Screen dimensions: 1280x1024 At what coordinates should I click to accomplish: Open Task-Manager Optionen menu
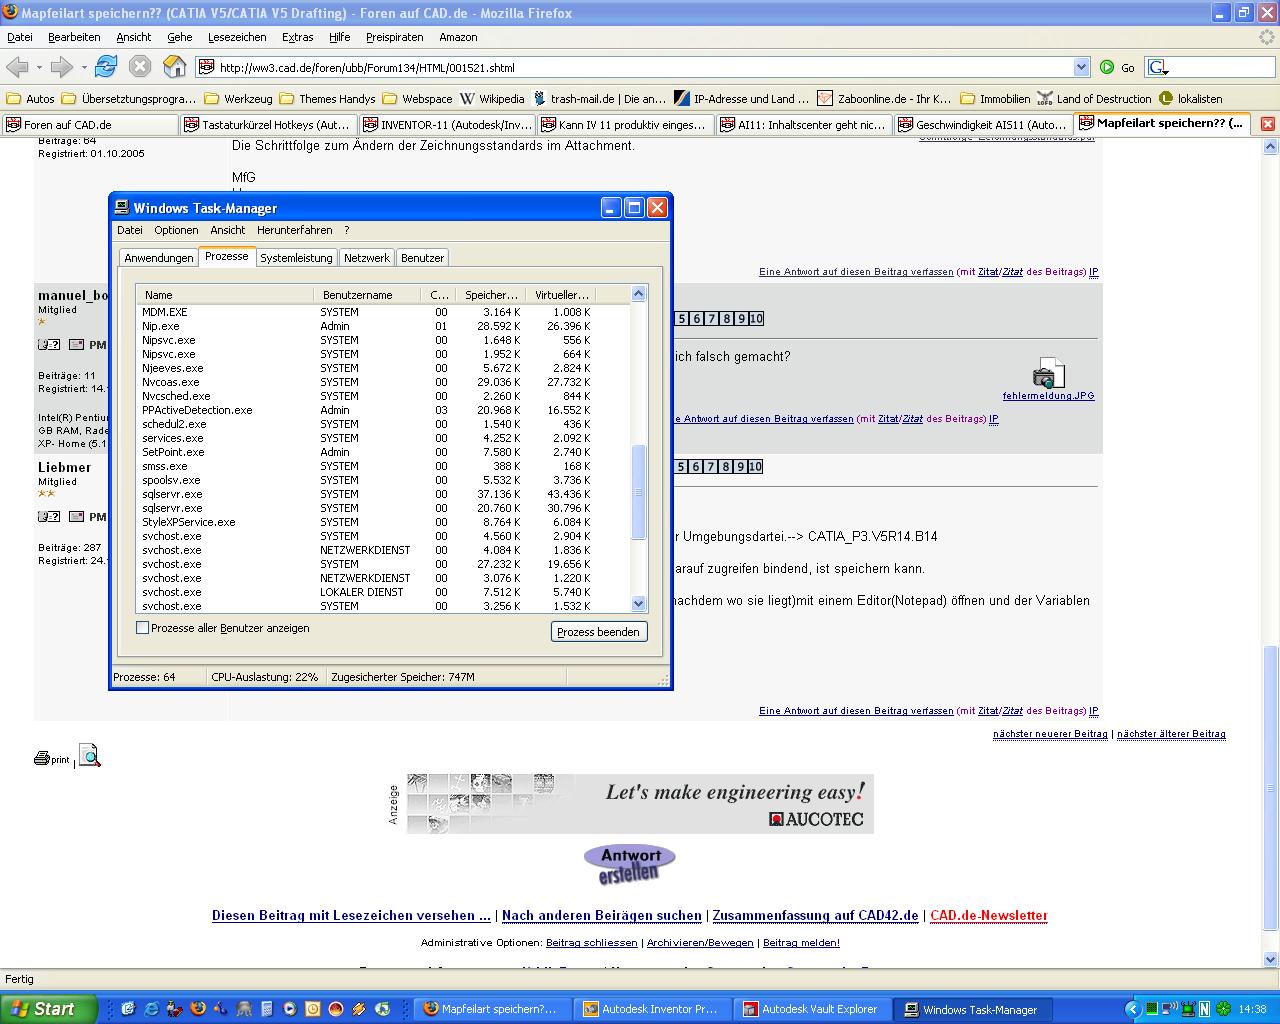[176, 230]
